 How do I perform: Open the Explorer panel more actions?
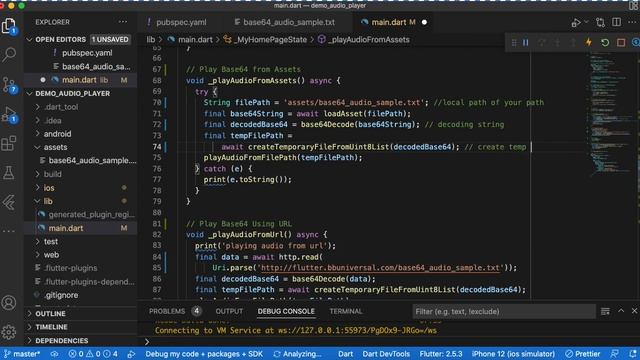[122, 22]
